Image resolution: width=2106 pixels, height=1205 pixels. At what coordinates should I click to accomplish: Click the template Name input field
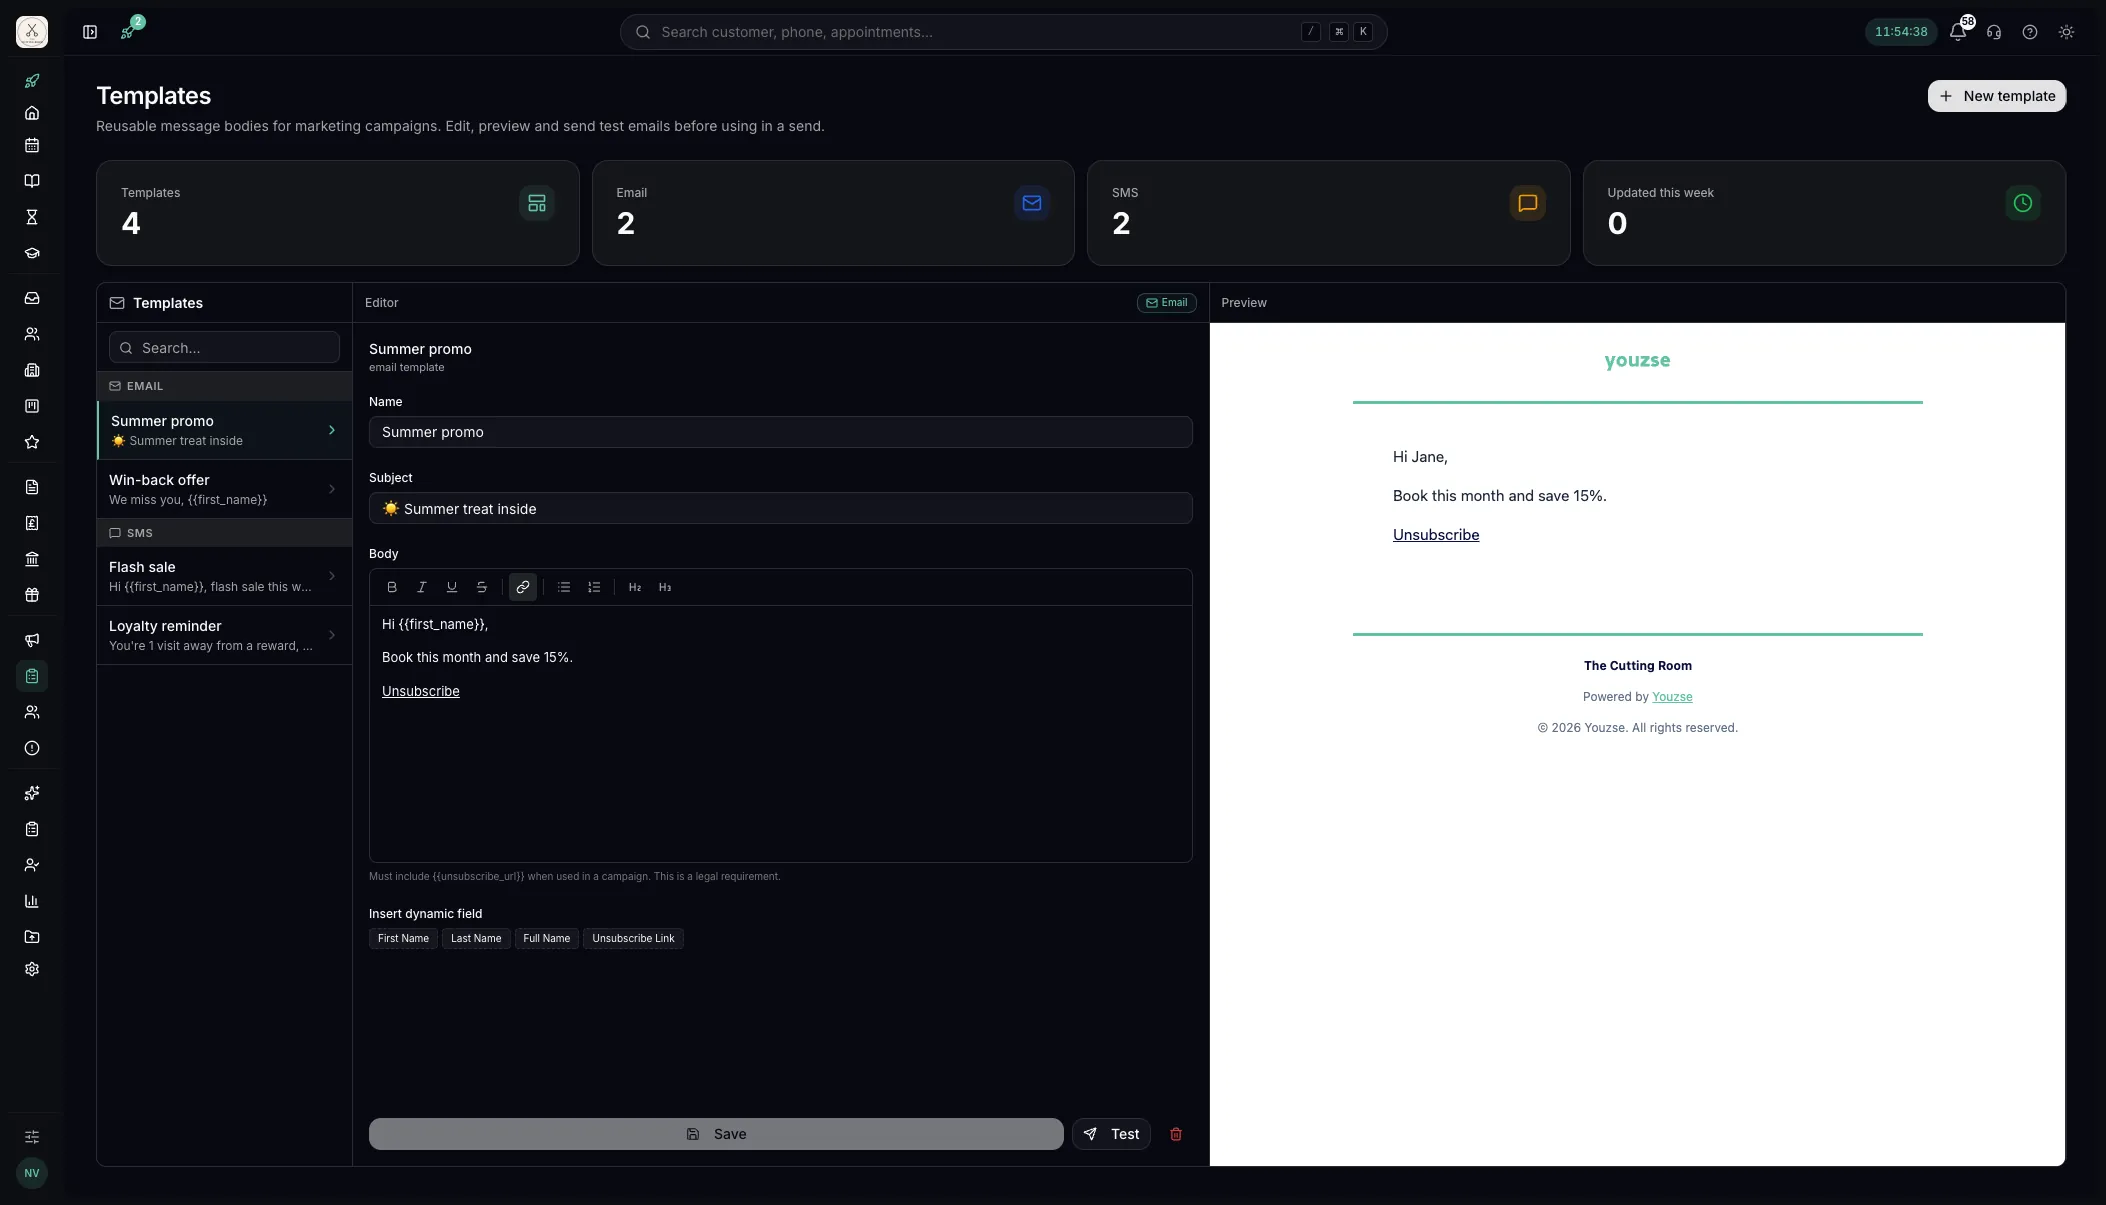pos(780,432)
